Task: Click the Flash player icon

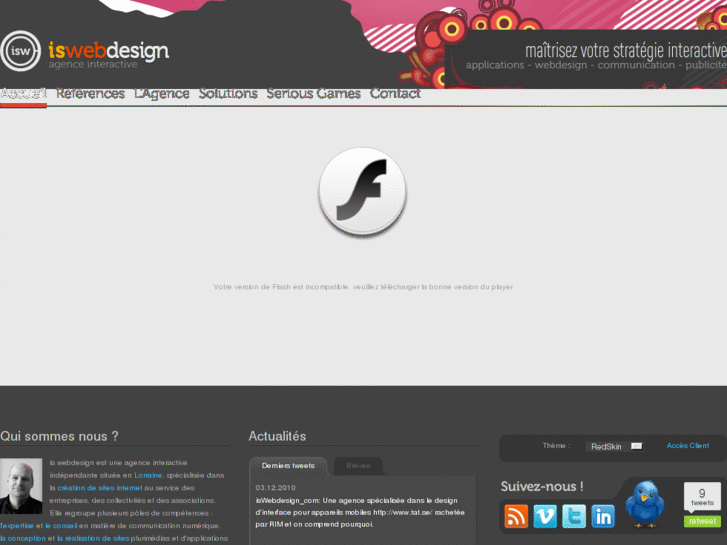Action: [363, 191]
